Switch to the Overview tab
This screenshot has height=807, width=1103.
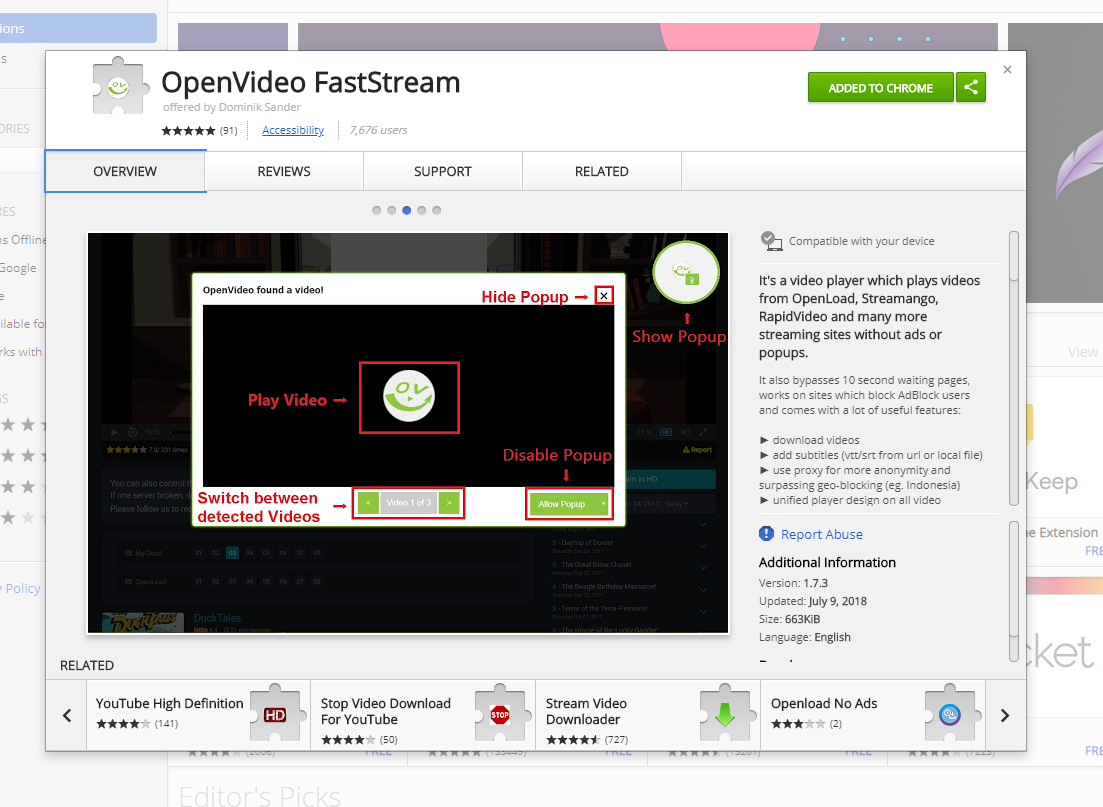pyautogui.click(x=125, y=171)
